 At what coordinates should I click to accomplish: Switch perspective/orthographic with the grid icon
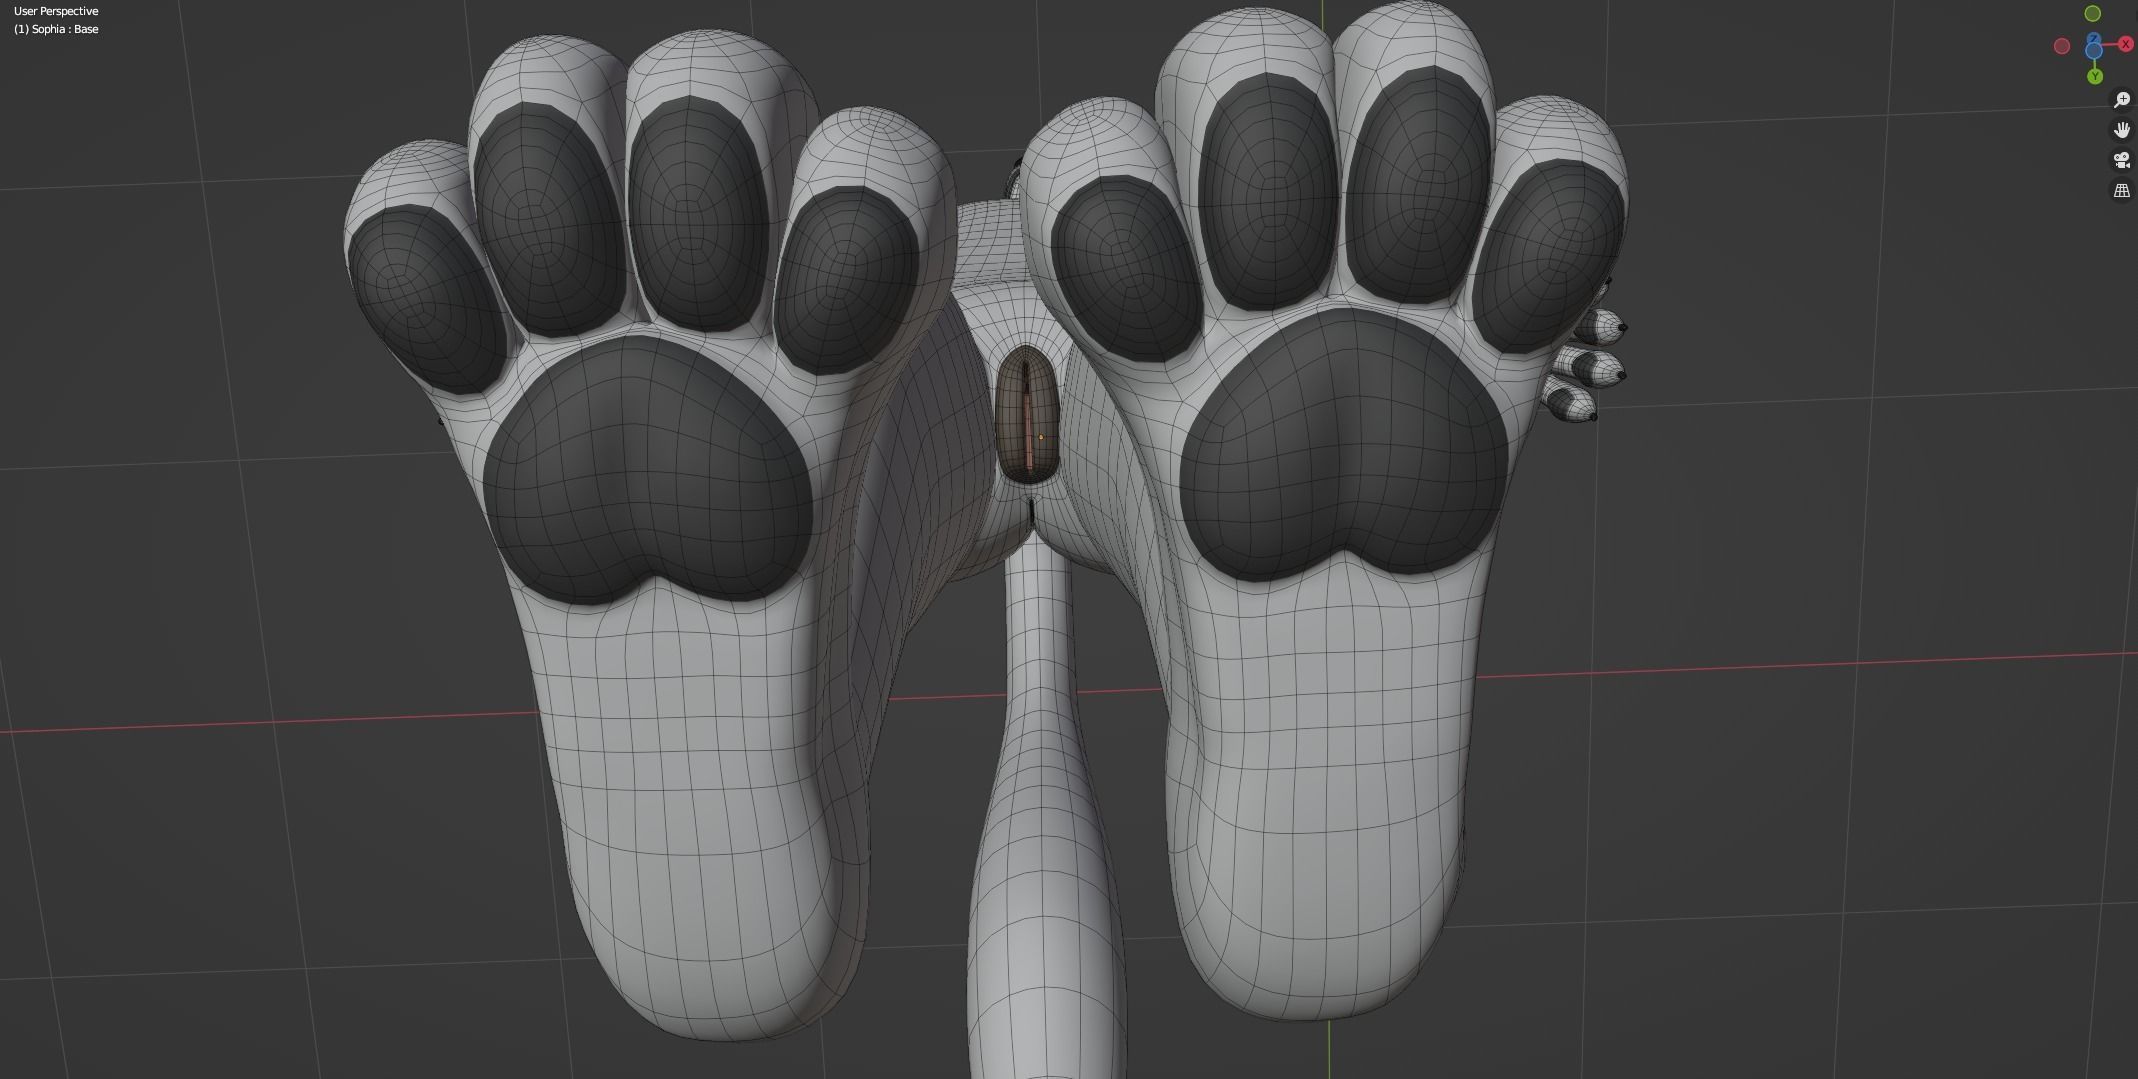point(2121,190)
